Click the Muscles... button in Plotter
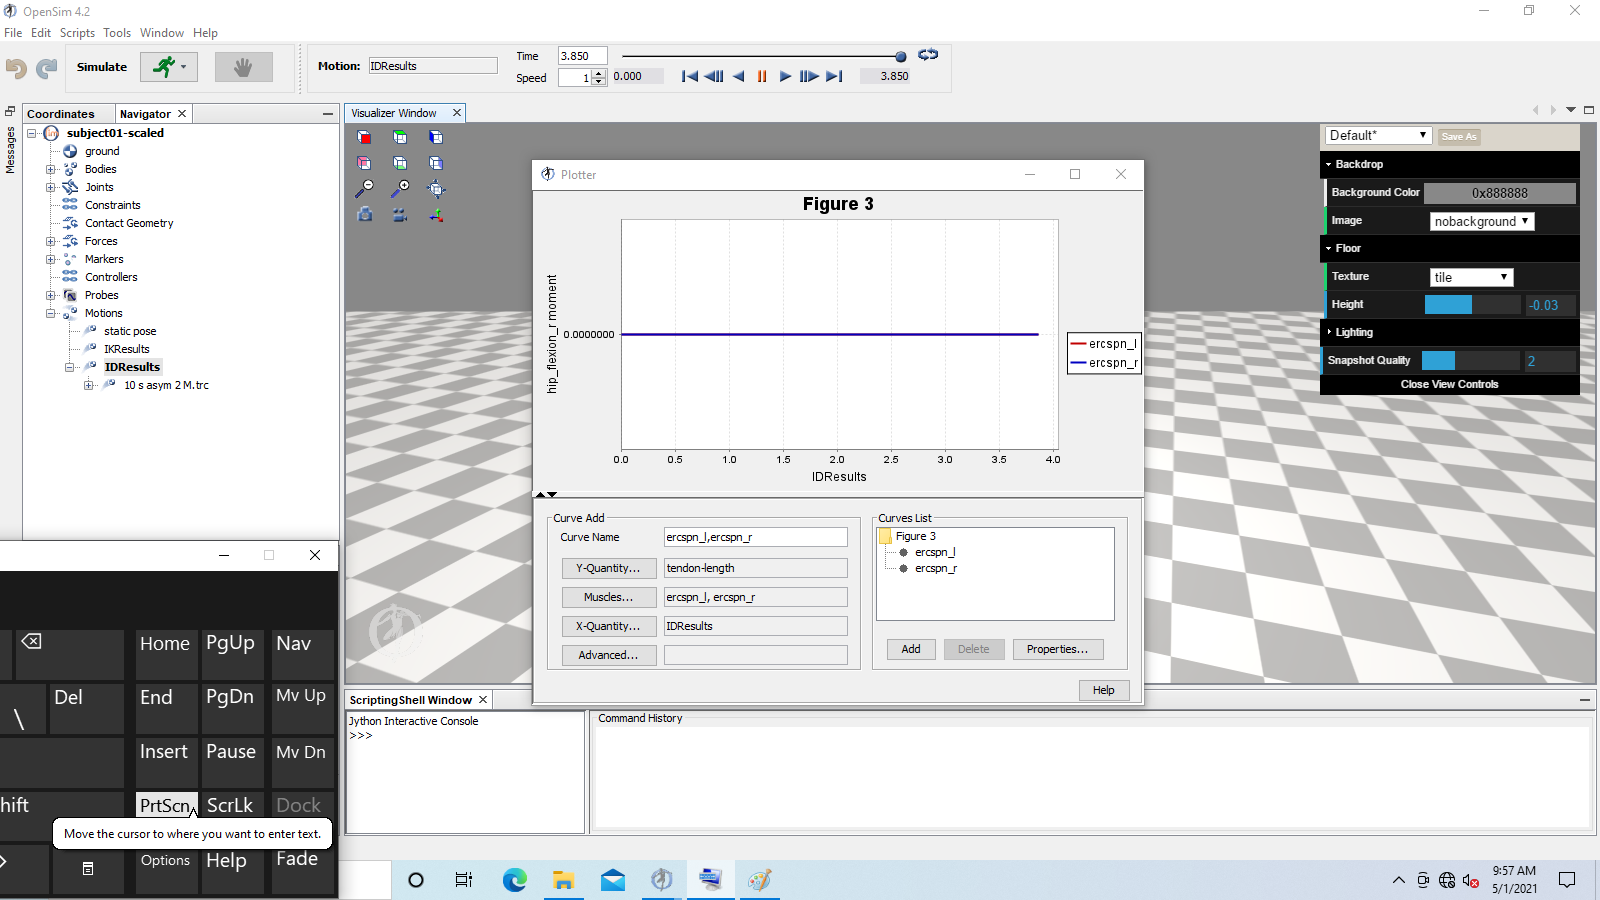Viewport: 1600px width, 900px height. (608, 597)
